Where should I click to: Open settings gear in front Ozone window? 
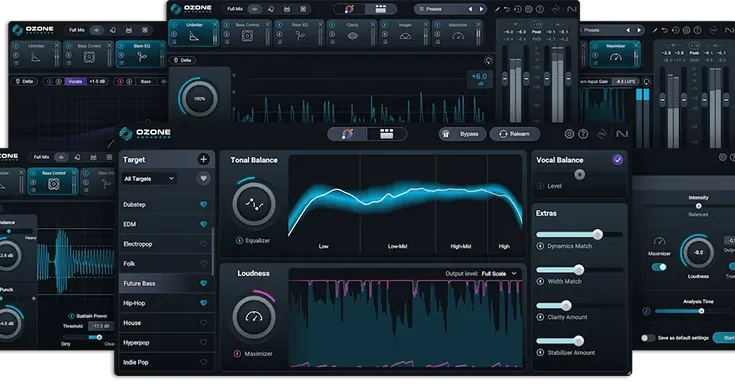[x=569, y=134]
